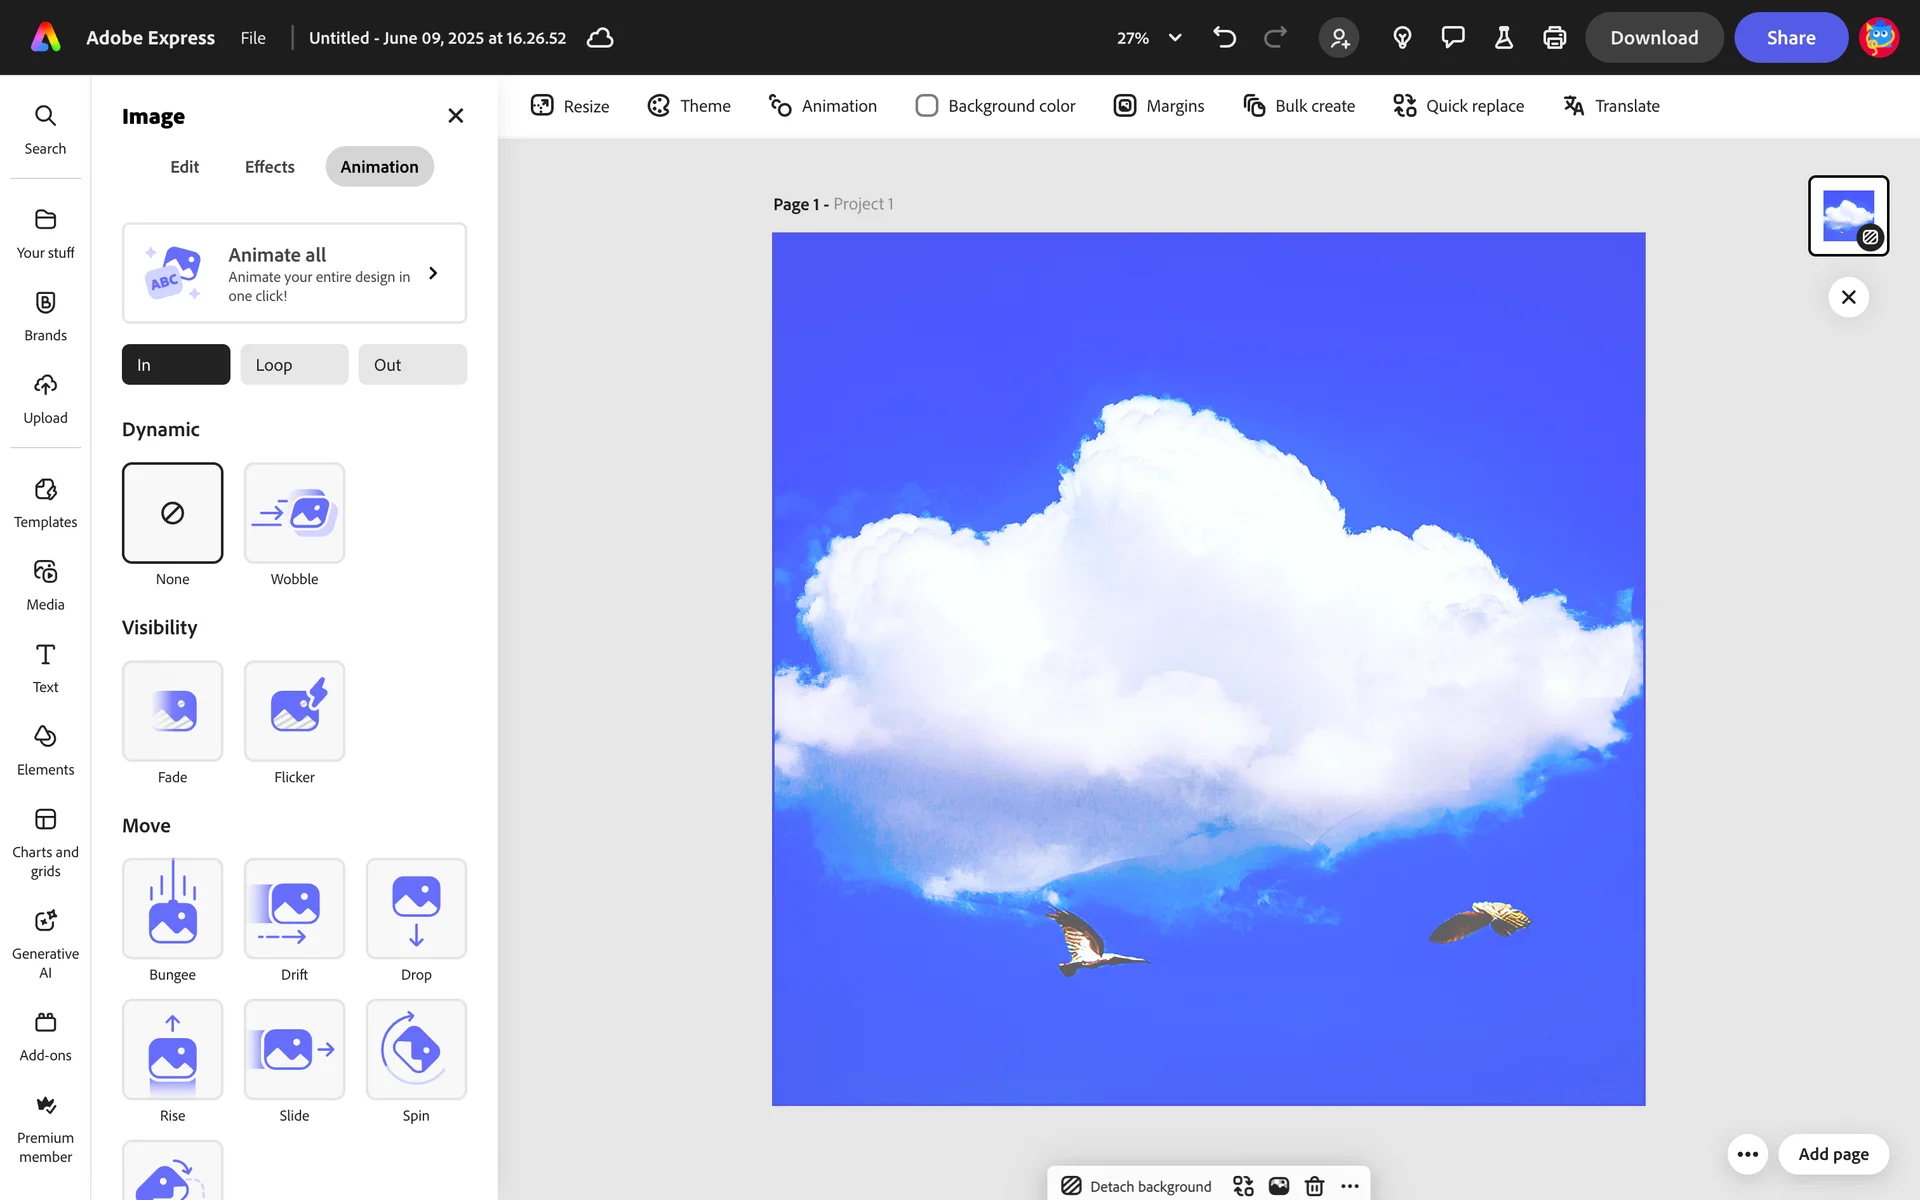
Task: Click the undo arrow
Action: [x=1224, y=38]
